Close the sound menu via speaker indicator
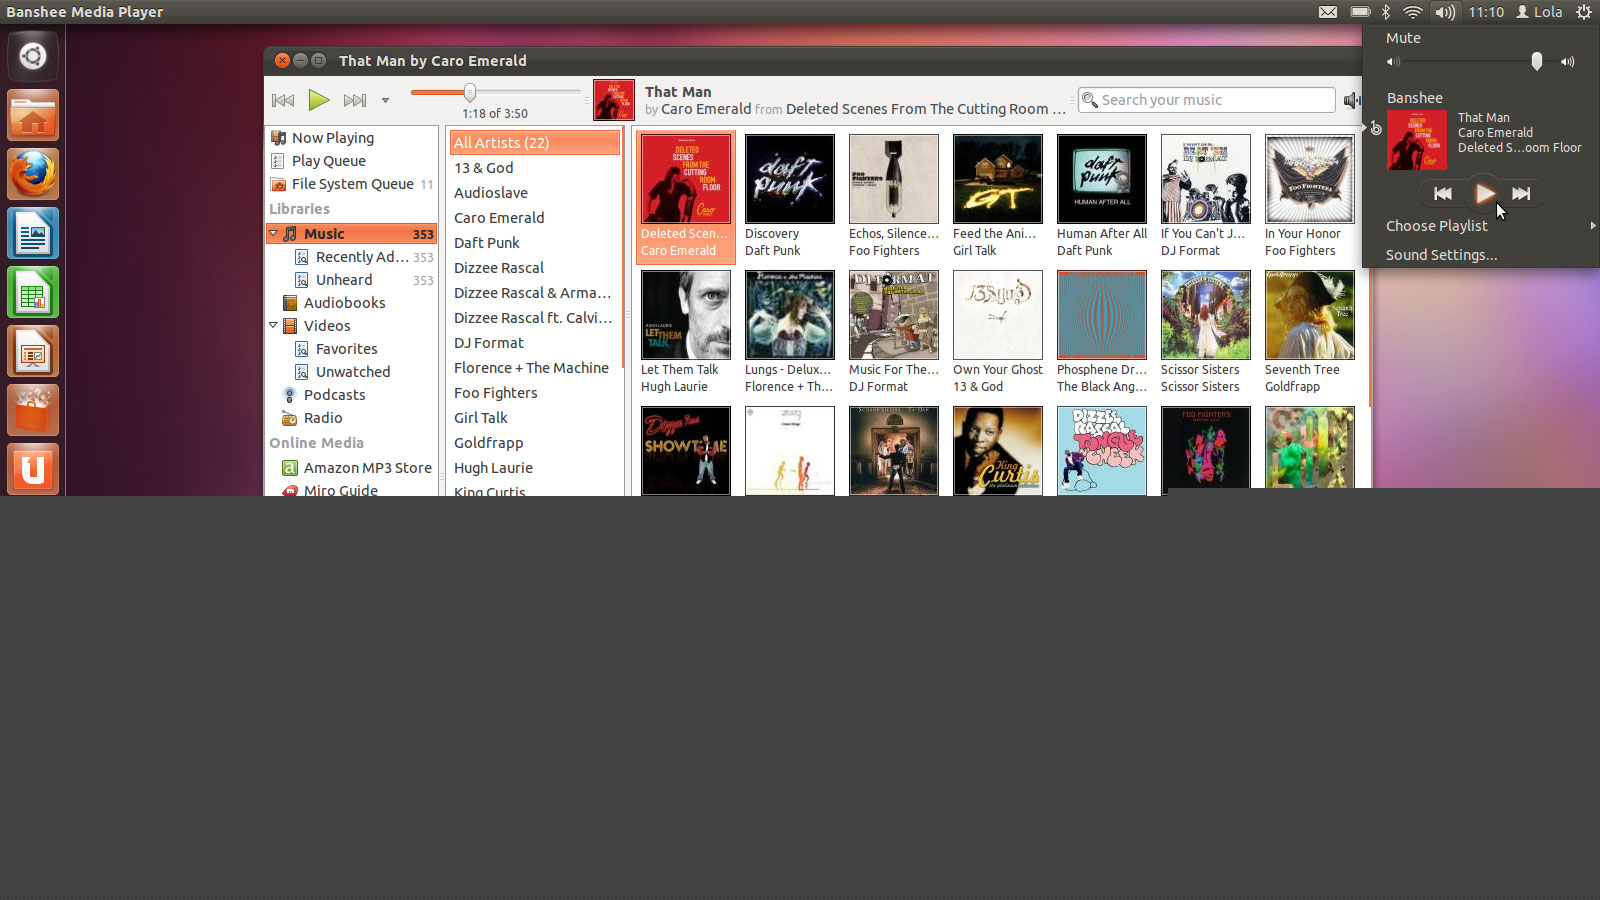The height and width of the screenshot is (900, 1600). click(x=1445, y=12)
